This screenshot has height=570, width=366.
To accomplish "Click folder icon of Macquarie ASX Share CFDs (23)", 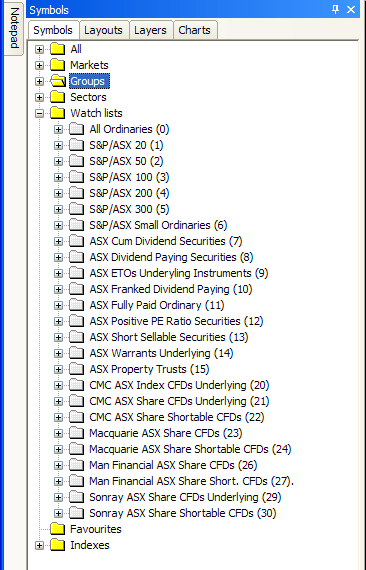I will [x=76, y=433].
